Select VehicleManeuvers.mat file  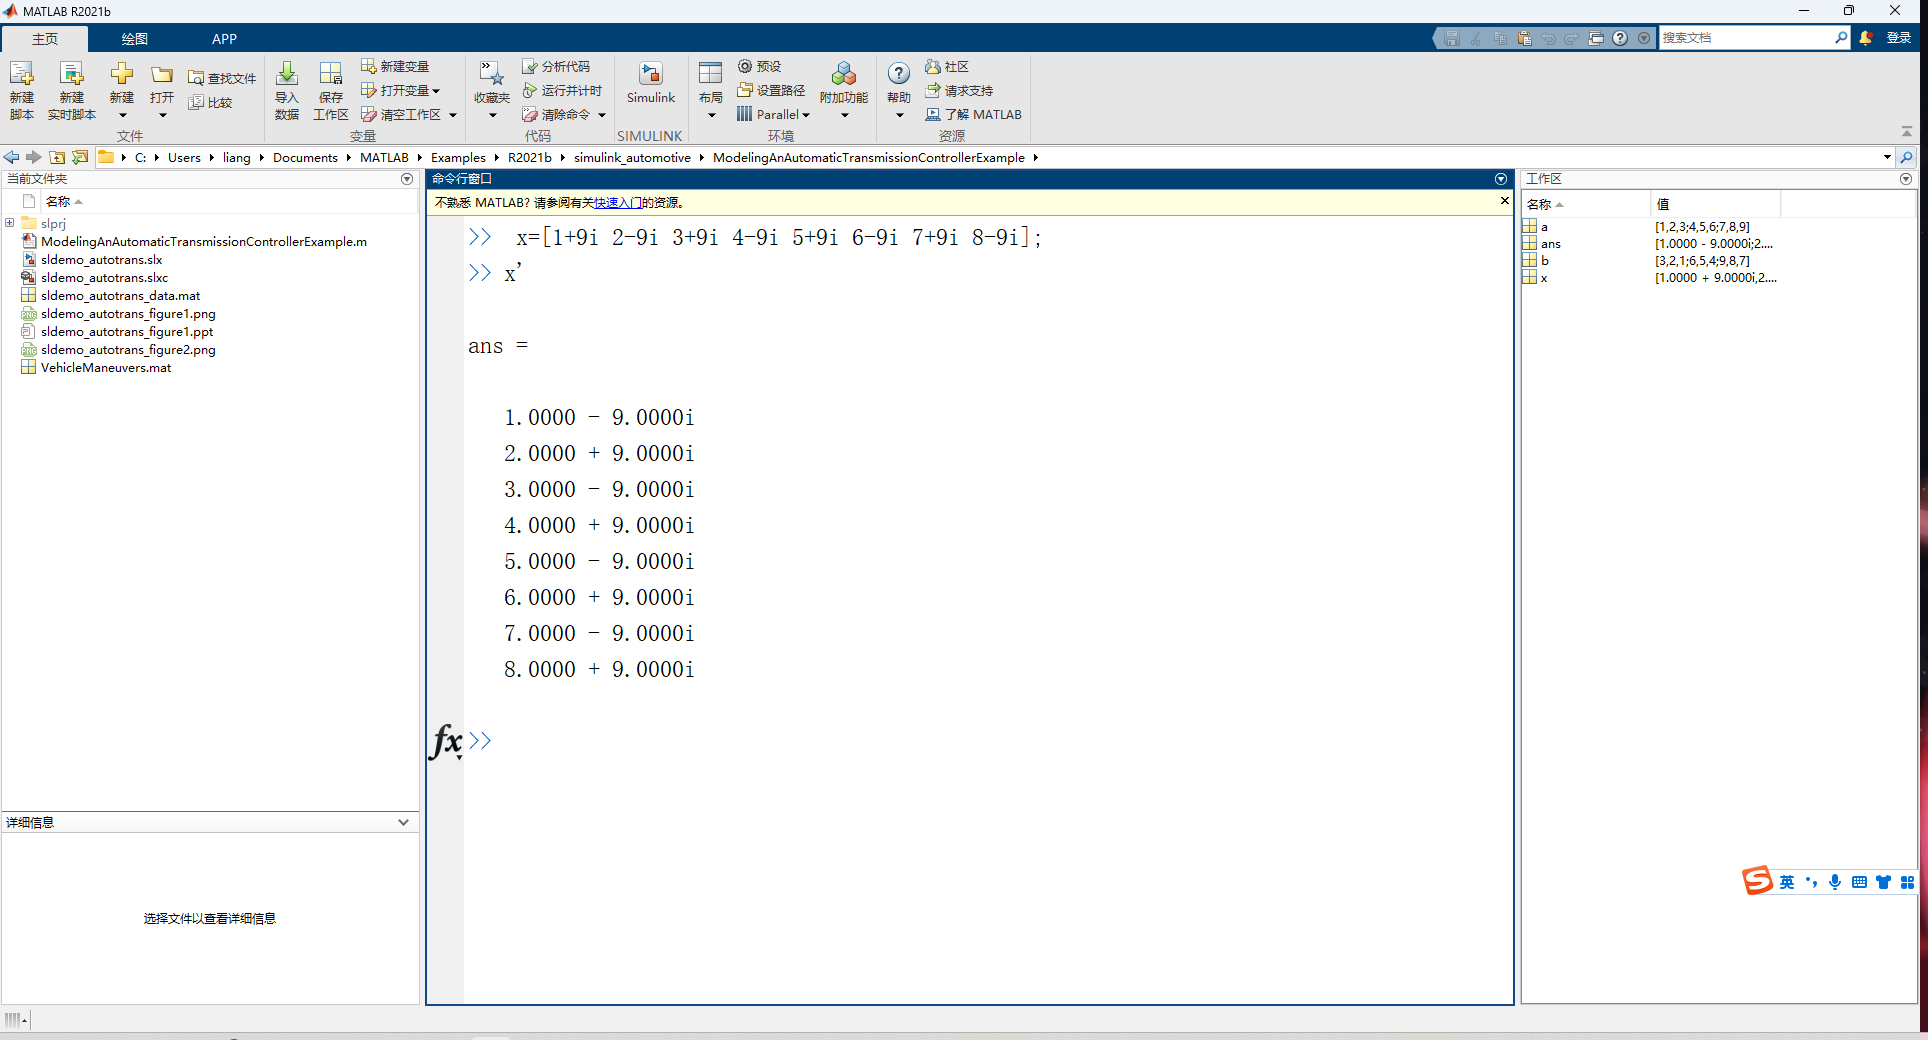(x=106, y=367)
